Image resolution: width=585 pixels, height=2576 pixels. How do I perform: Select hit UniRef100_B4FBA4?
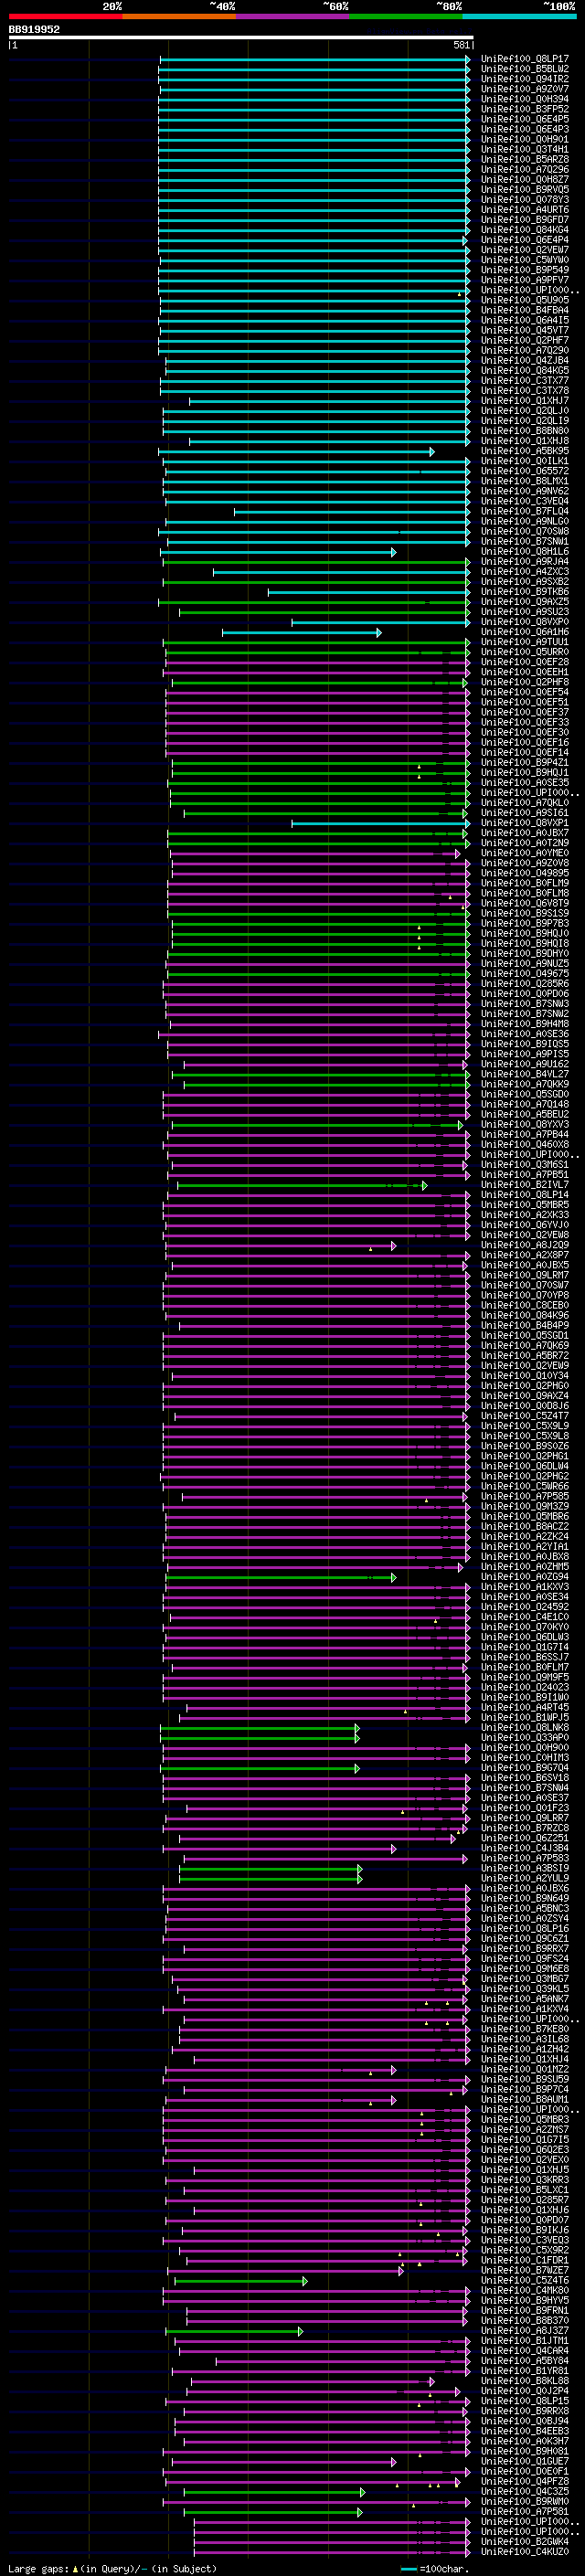pos(524,310)
